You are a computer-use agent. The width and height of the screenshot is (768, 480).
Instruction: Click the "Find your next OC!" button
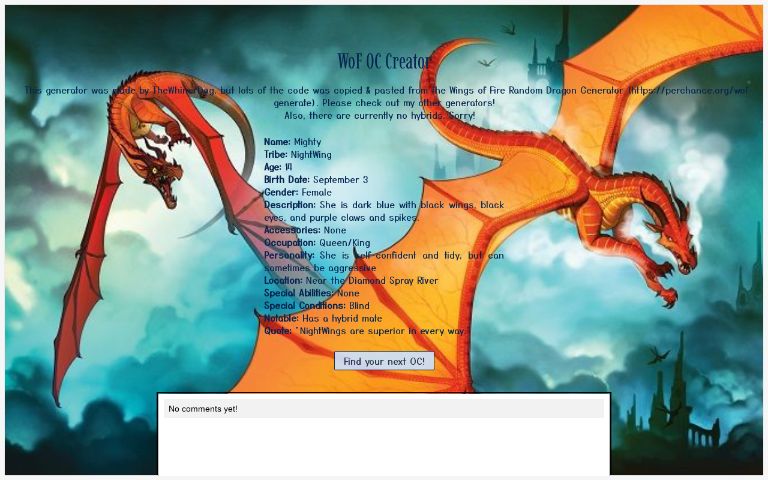(384, 361)
